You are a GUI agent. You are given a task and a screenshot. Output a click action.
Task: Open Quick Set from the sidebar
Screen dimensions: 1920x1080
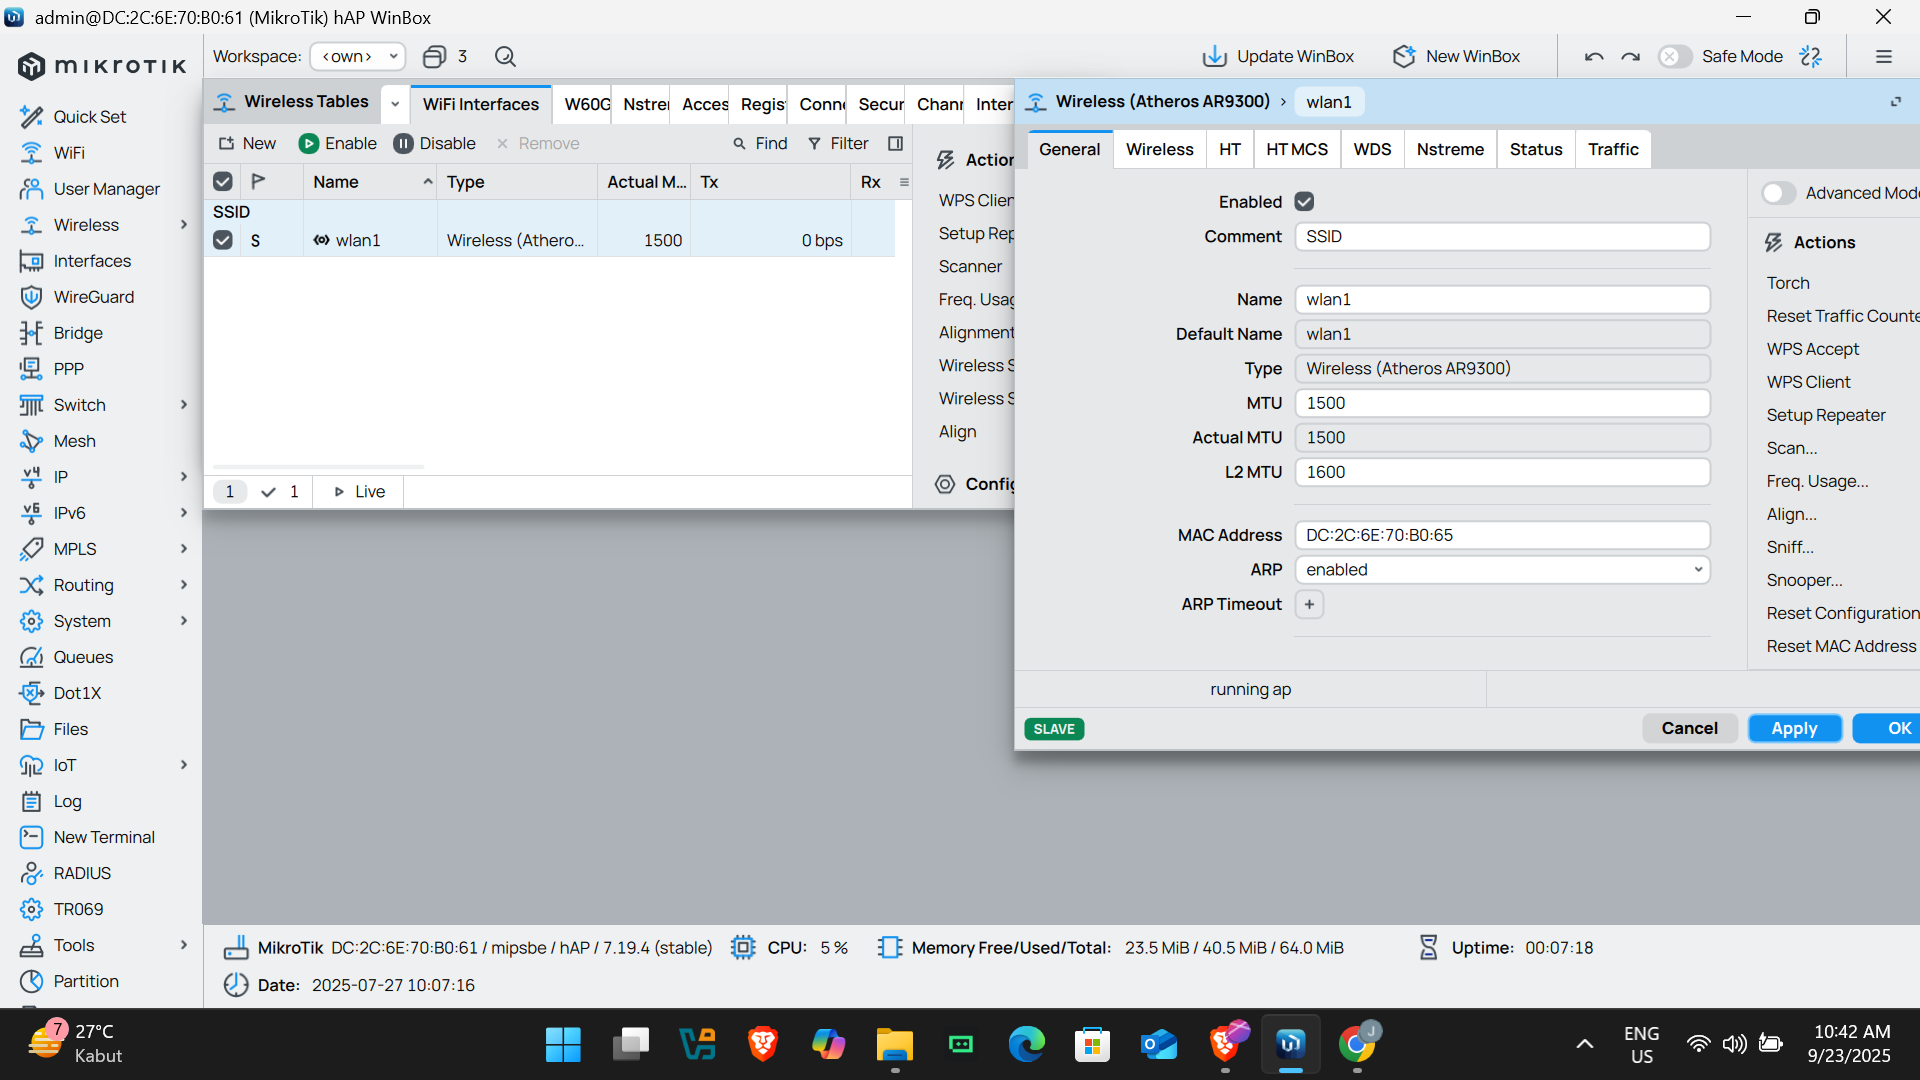[x=89, y=116]
